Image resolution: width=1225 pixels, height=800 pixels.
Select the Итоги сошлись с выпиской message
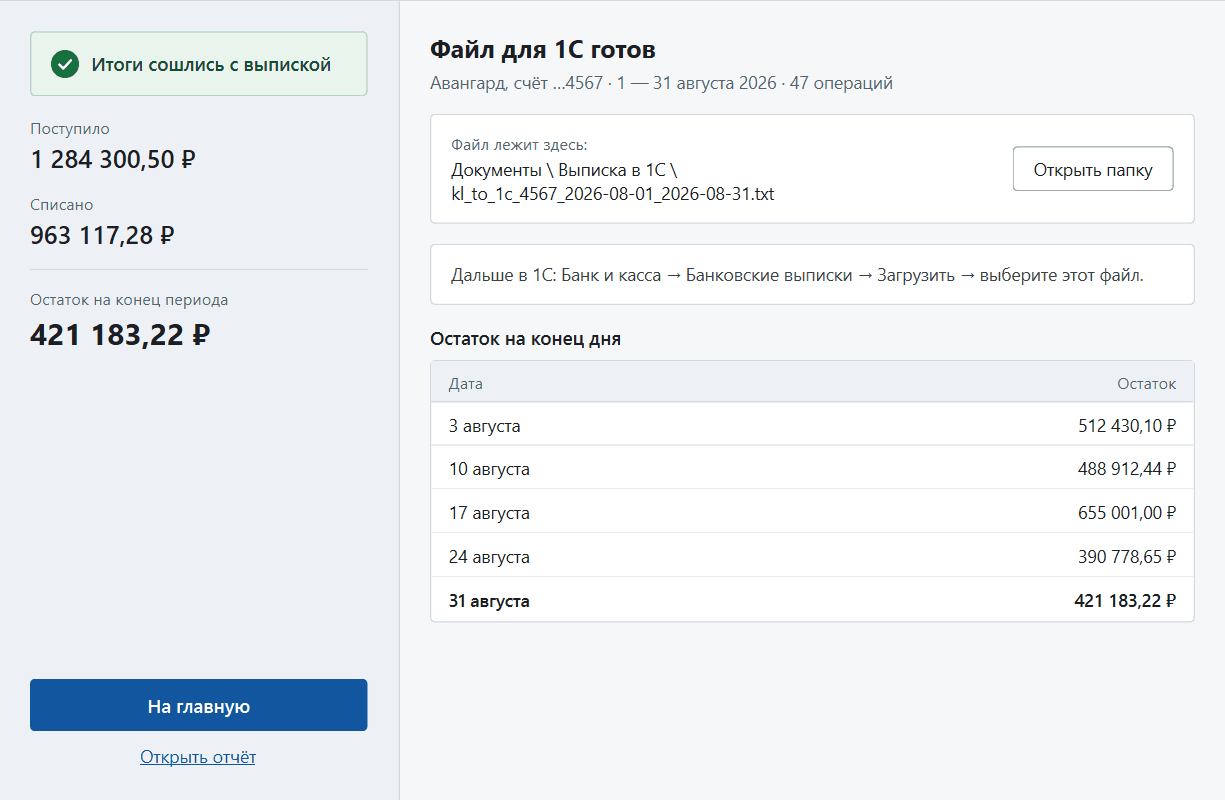pyautogui.click(x=211, y=65)
